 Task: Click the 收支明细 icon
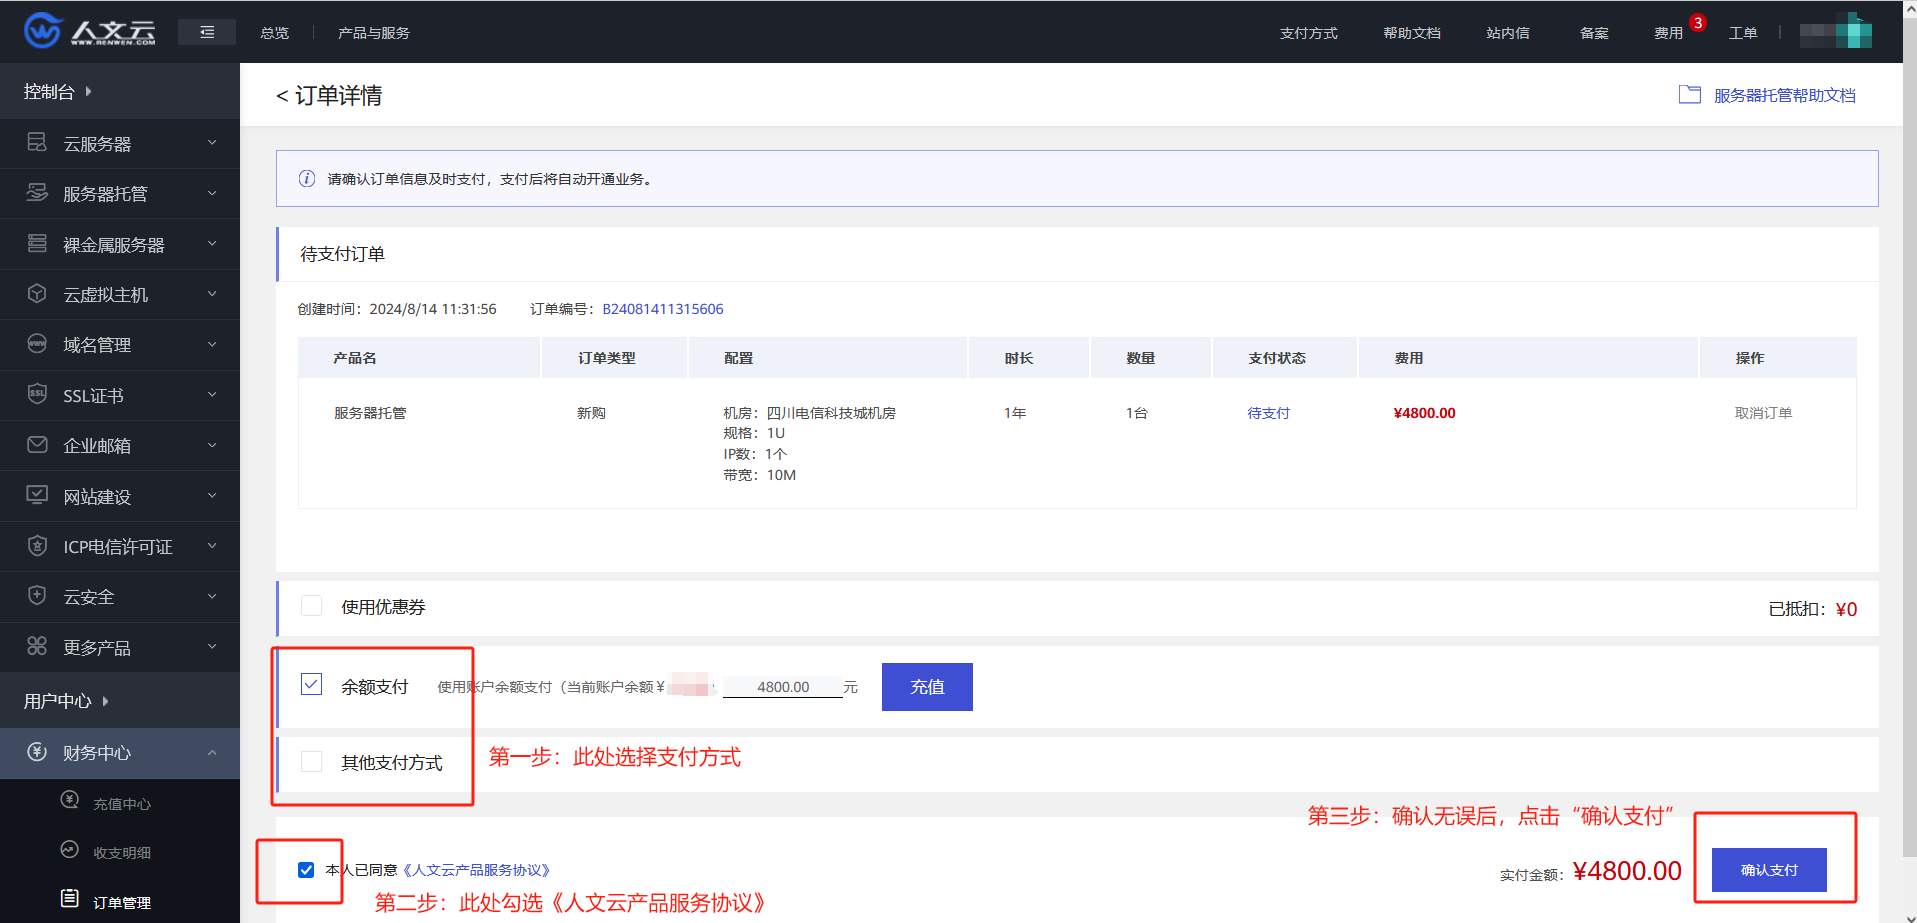point(70,849)
